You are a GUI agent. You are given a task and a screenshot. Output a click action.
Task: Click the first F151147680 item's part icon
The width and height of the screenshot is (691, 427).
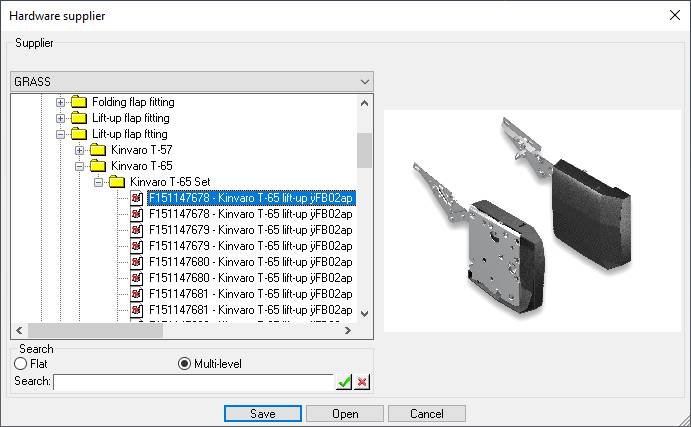[137, 262]
